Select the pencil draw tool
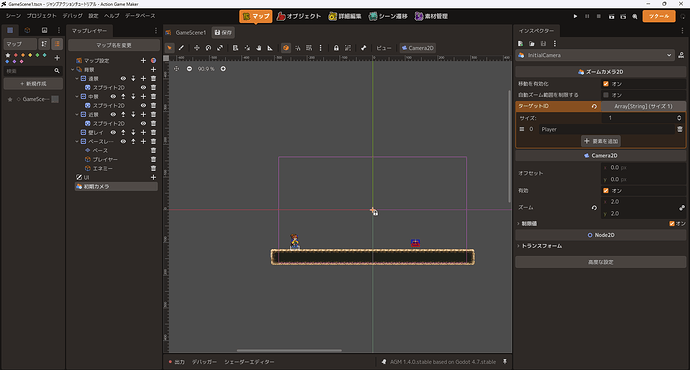The width and height of the screenshot is (690, 370). pos(181,48)
